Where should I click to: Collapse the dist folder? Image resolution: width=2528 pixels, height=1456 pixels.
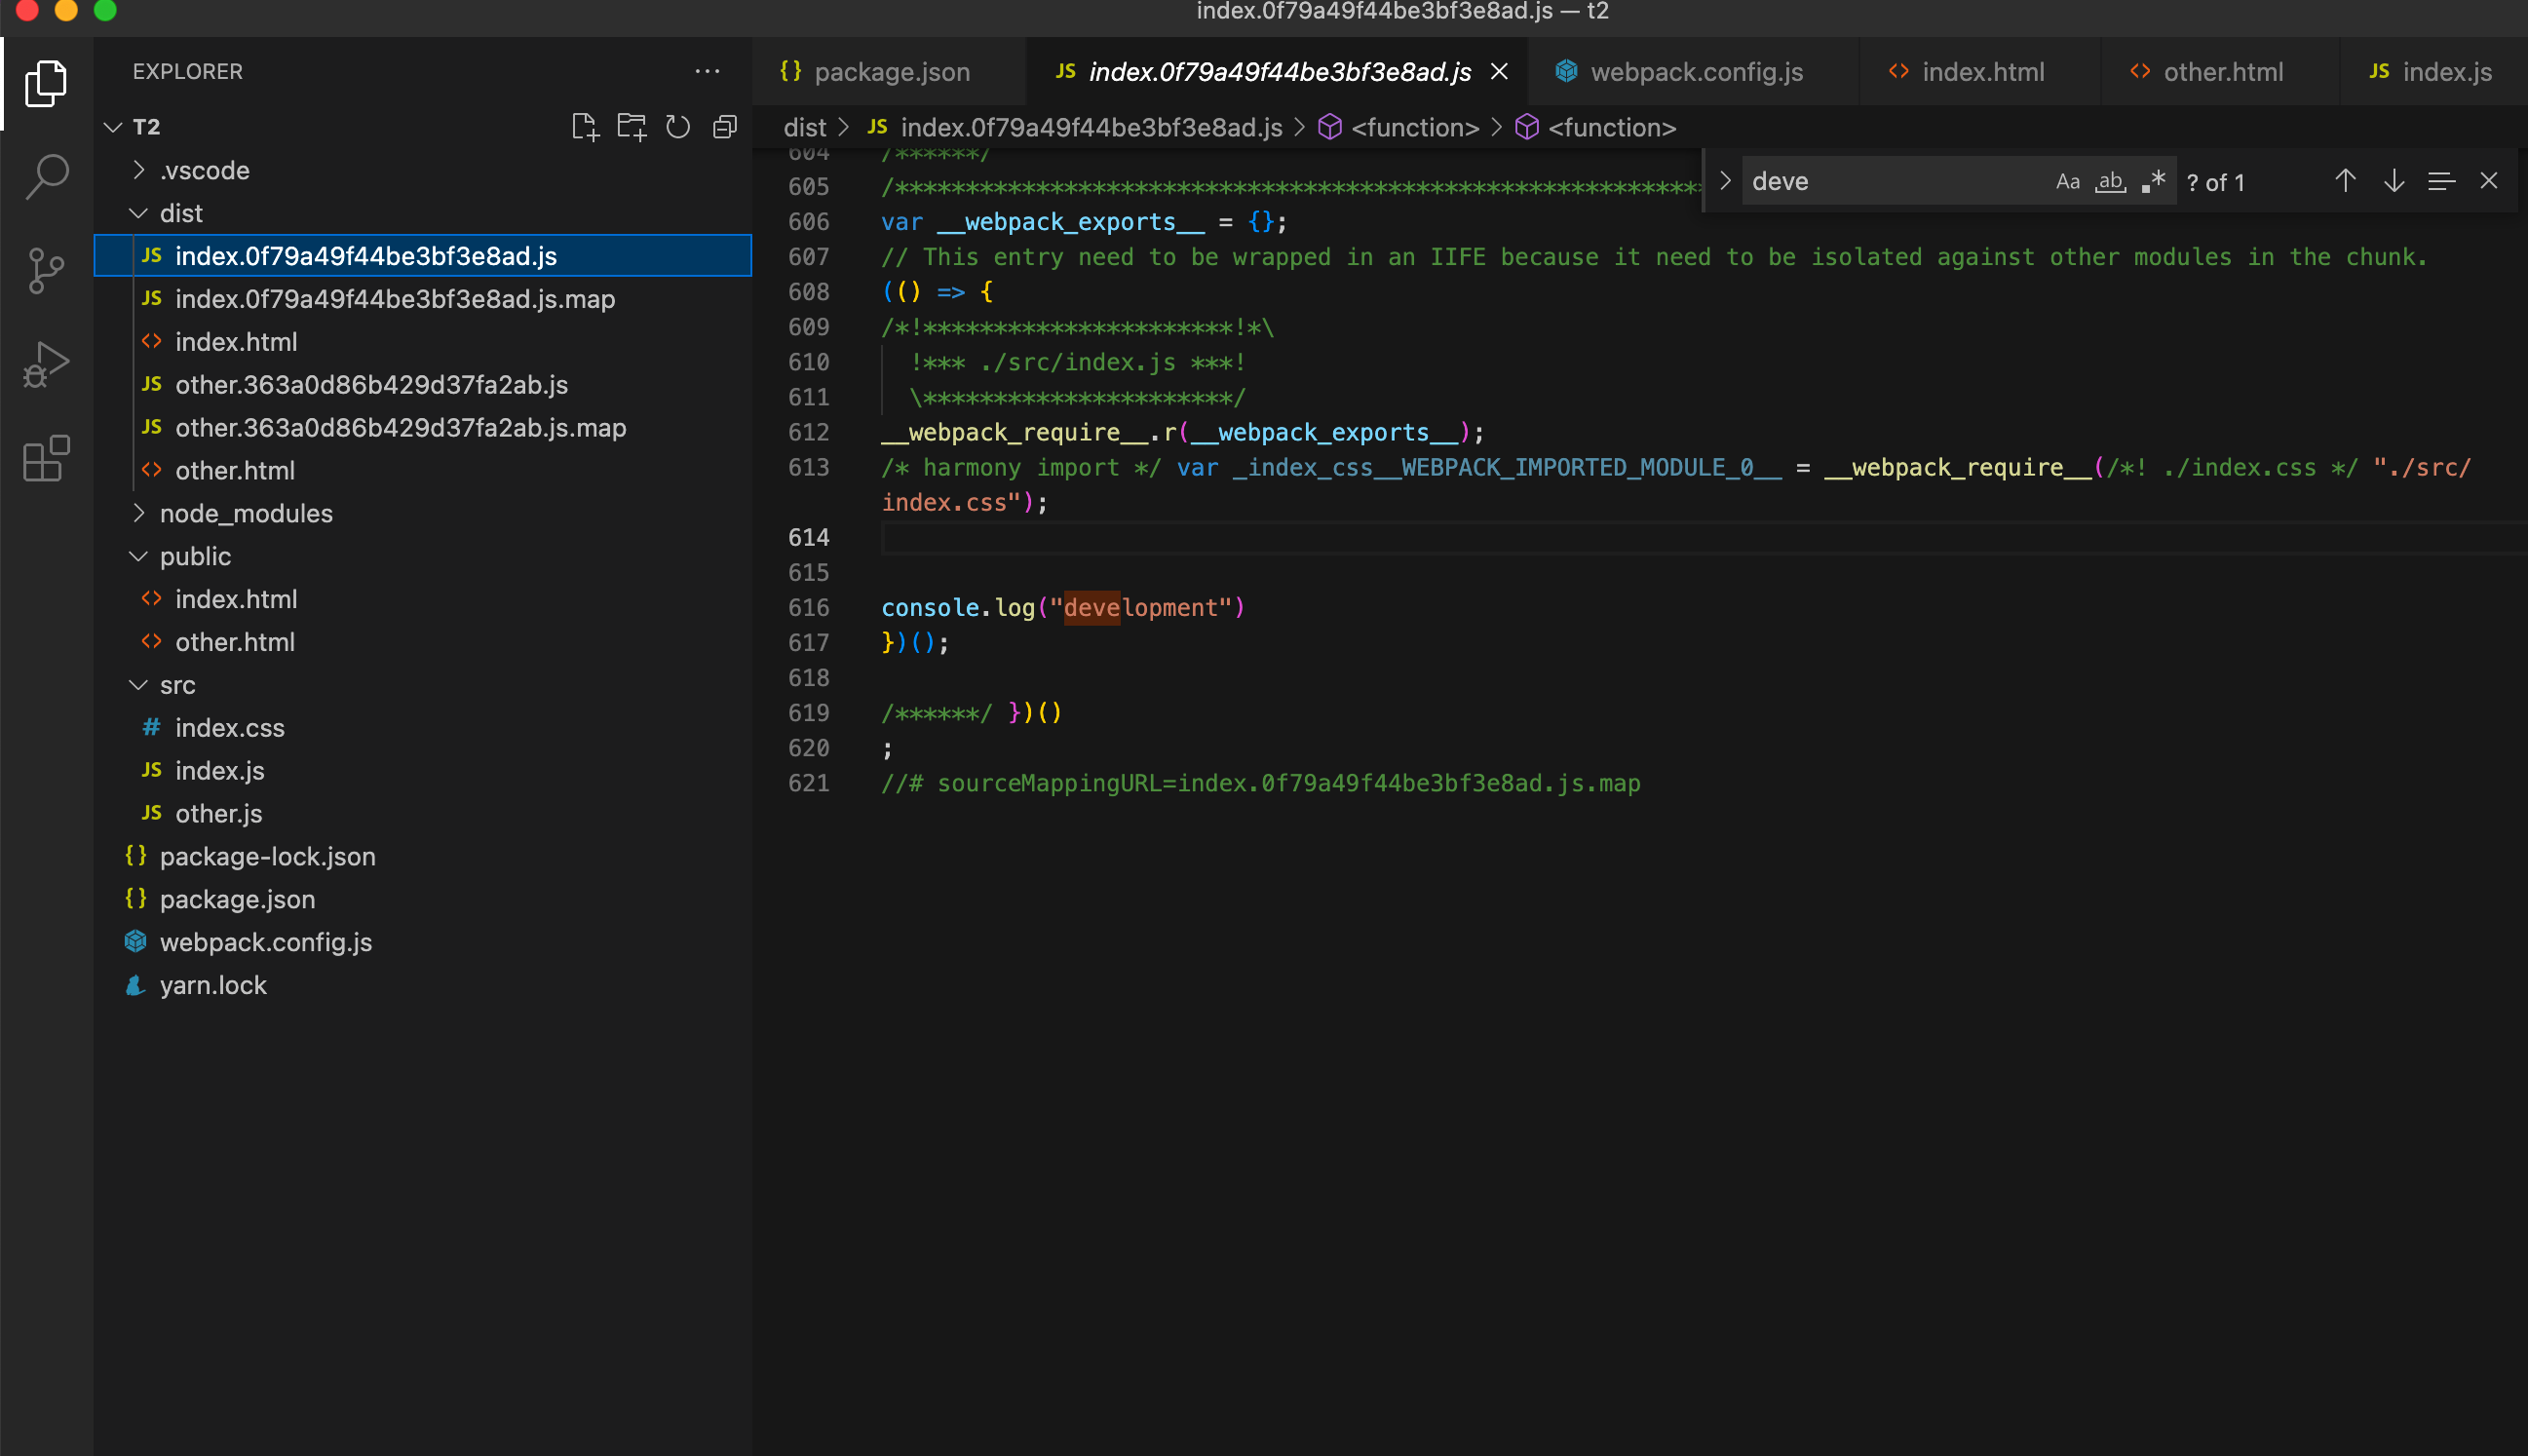point(139,213)
